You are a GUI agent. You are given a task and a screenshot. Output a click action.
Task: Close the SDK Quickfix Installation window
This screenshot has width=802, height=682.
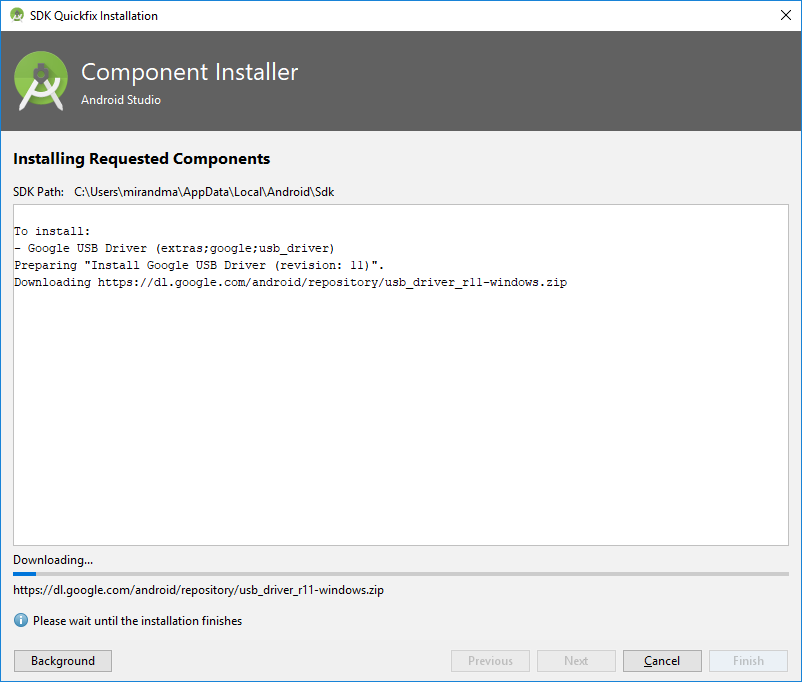[786, 16]
